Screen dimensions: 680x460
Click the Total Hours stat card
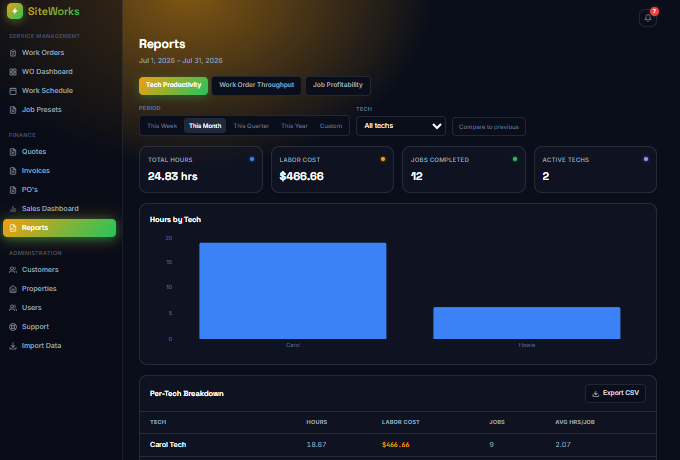point(201,170)
